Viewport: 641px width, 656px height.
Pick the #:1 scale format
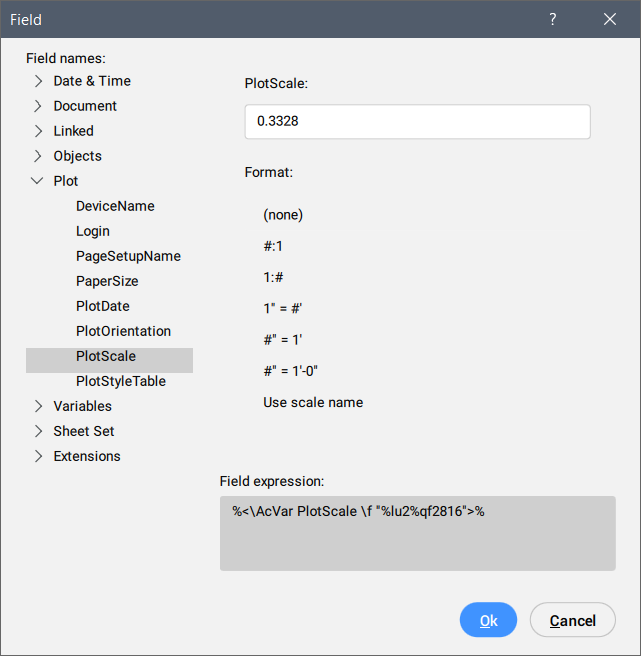point(275,243)
